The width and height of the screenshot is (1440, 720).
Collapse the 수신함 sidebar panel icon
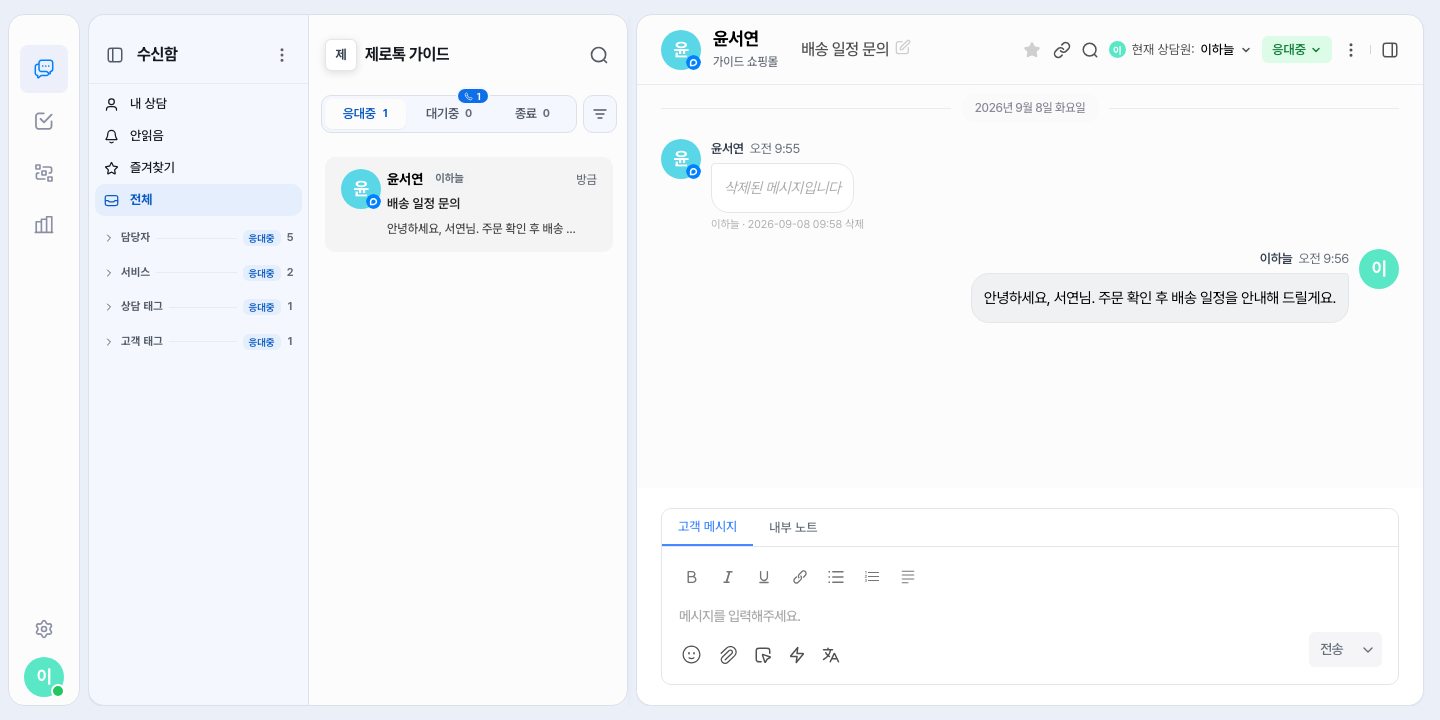[x=115, y=55]
